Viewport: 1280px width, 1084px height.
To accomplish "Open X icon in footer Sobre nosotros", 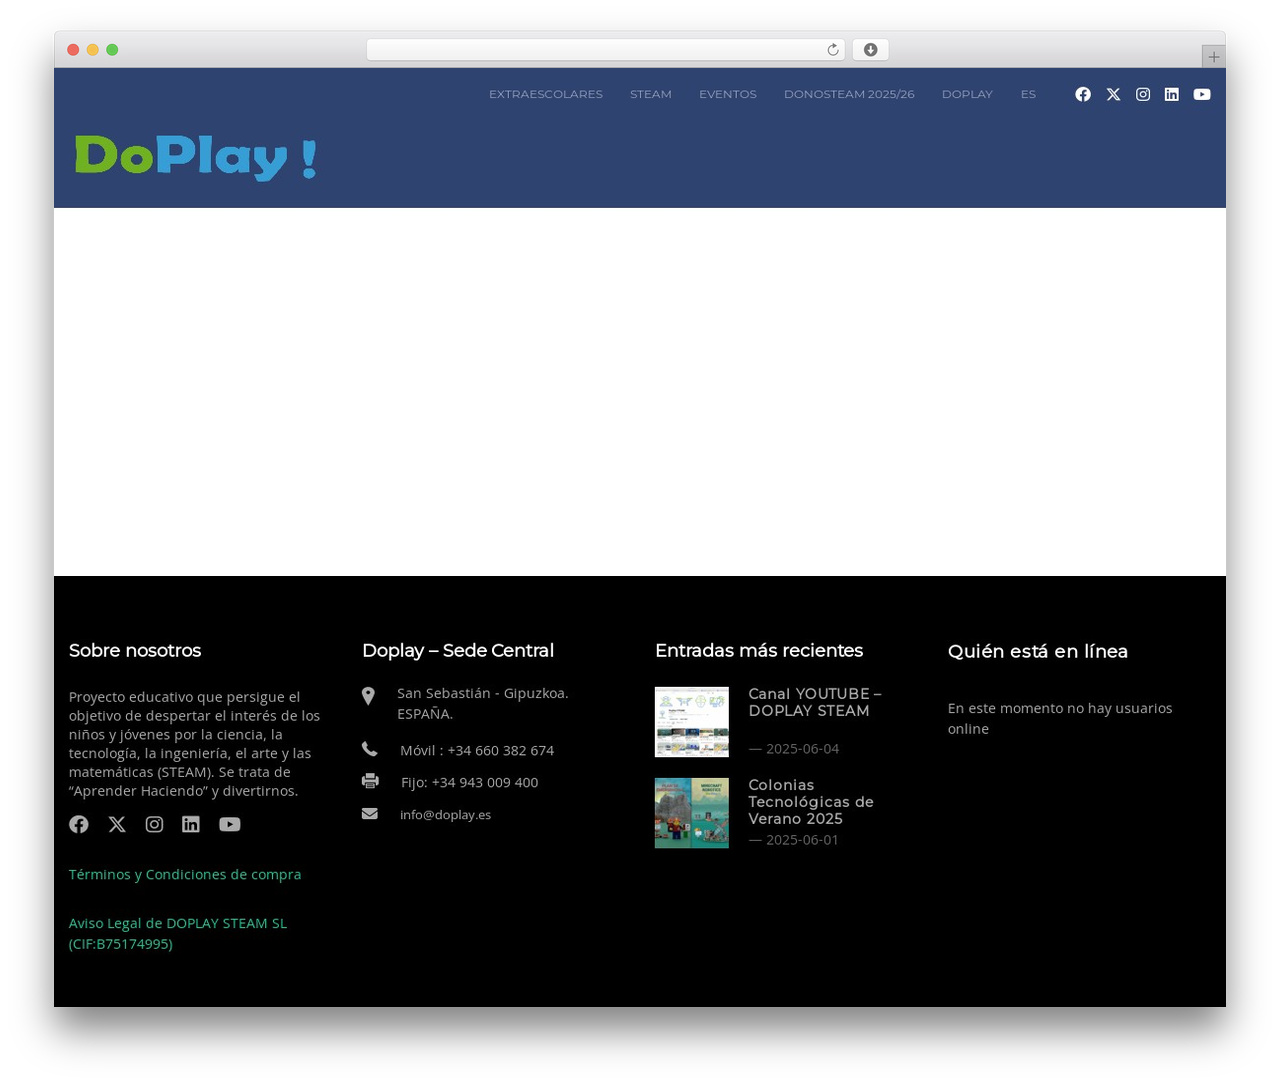I will coord(117,824).
